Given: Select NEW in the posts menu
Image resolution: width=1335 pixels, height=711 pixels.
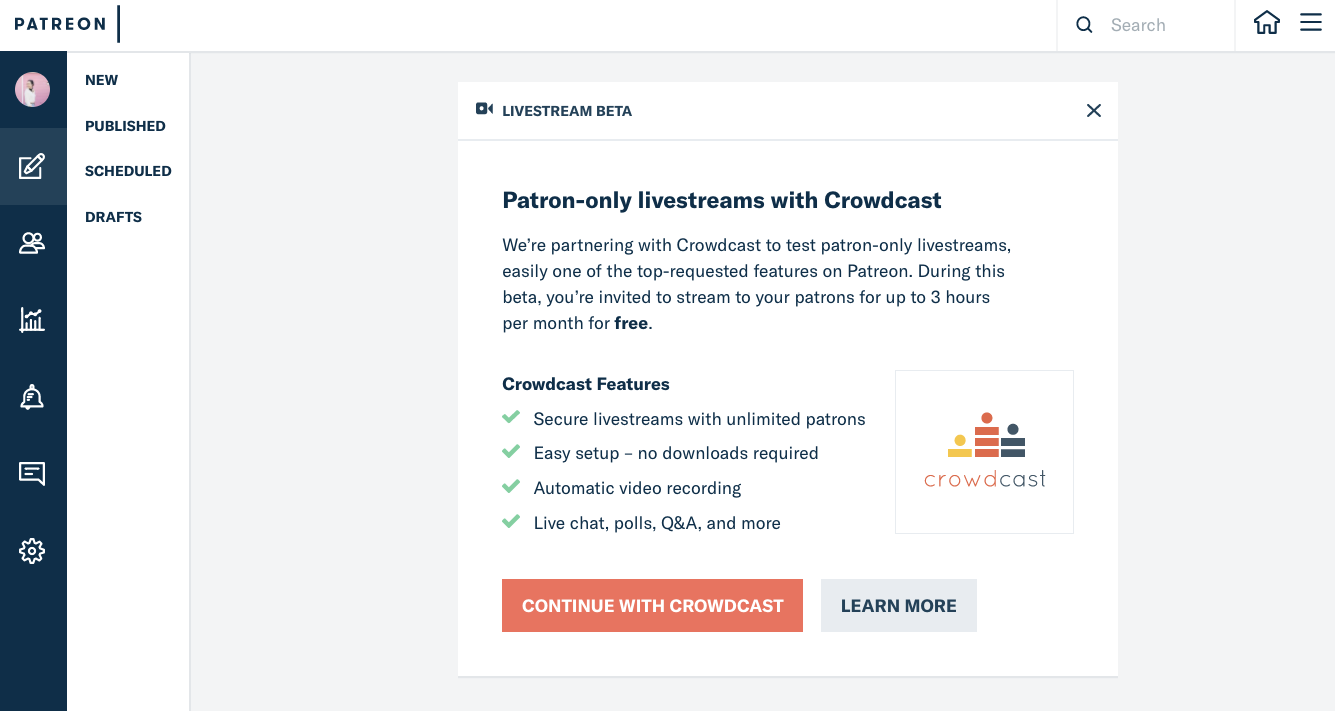Looking at the screenshot, I should click(x=102, y=80).
